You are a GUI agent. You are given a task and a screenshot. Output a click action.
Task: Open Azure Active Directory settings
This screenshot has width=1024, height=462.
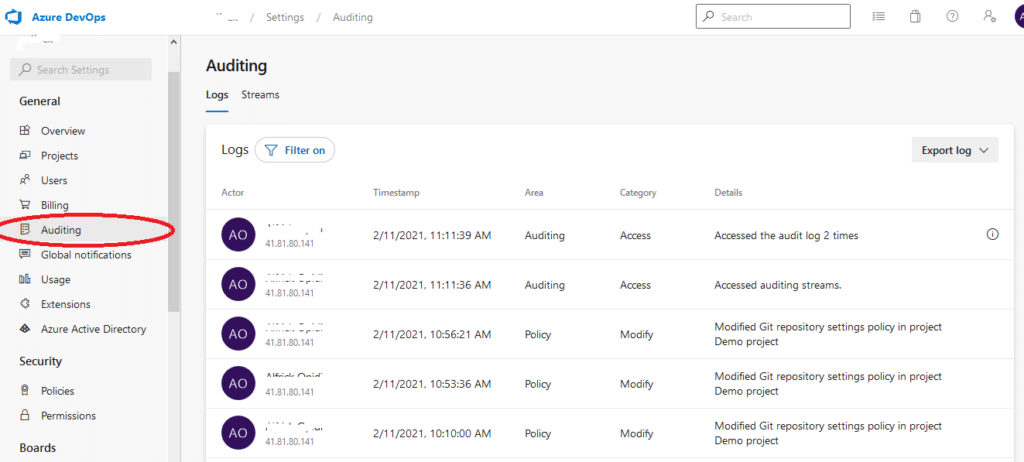pos(93,329)
